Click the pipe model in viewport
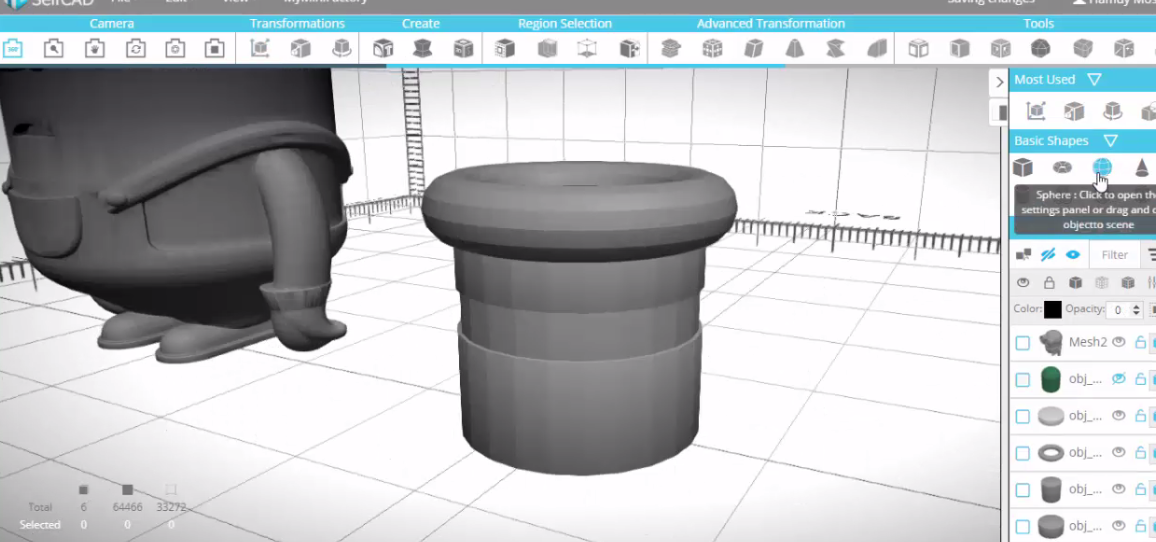This screenshot has width=1156, height=542. [x=579, y=317]
